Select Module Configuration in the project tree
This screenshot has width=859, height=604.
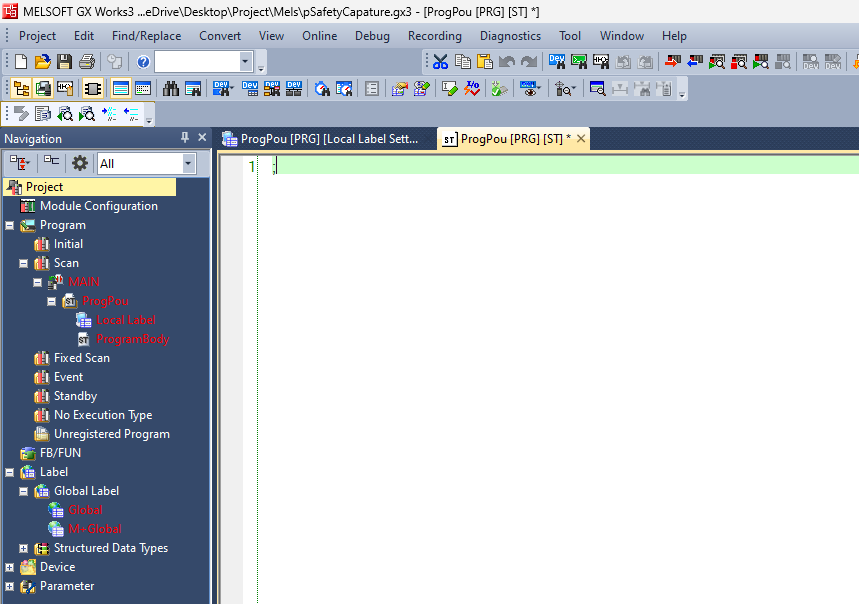coord(98,206)
